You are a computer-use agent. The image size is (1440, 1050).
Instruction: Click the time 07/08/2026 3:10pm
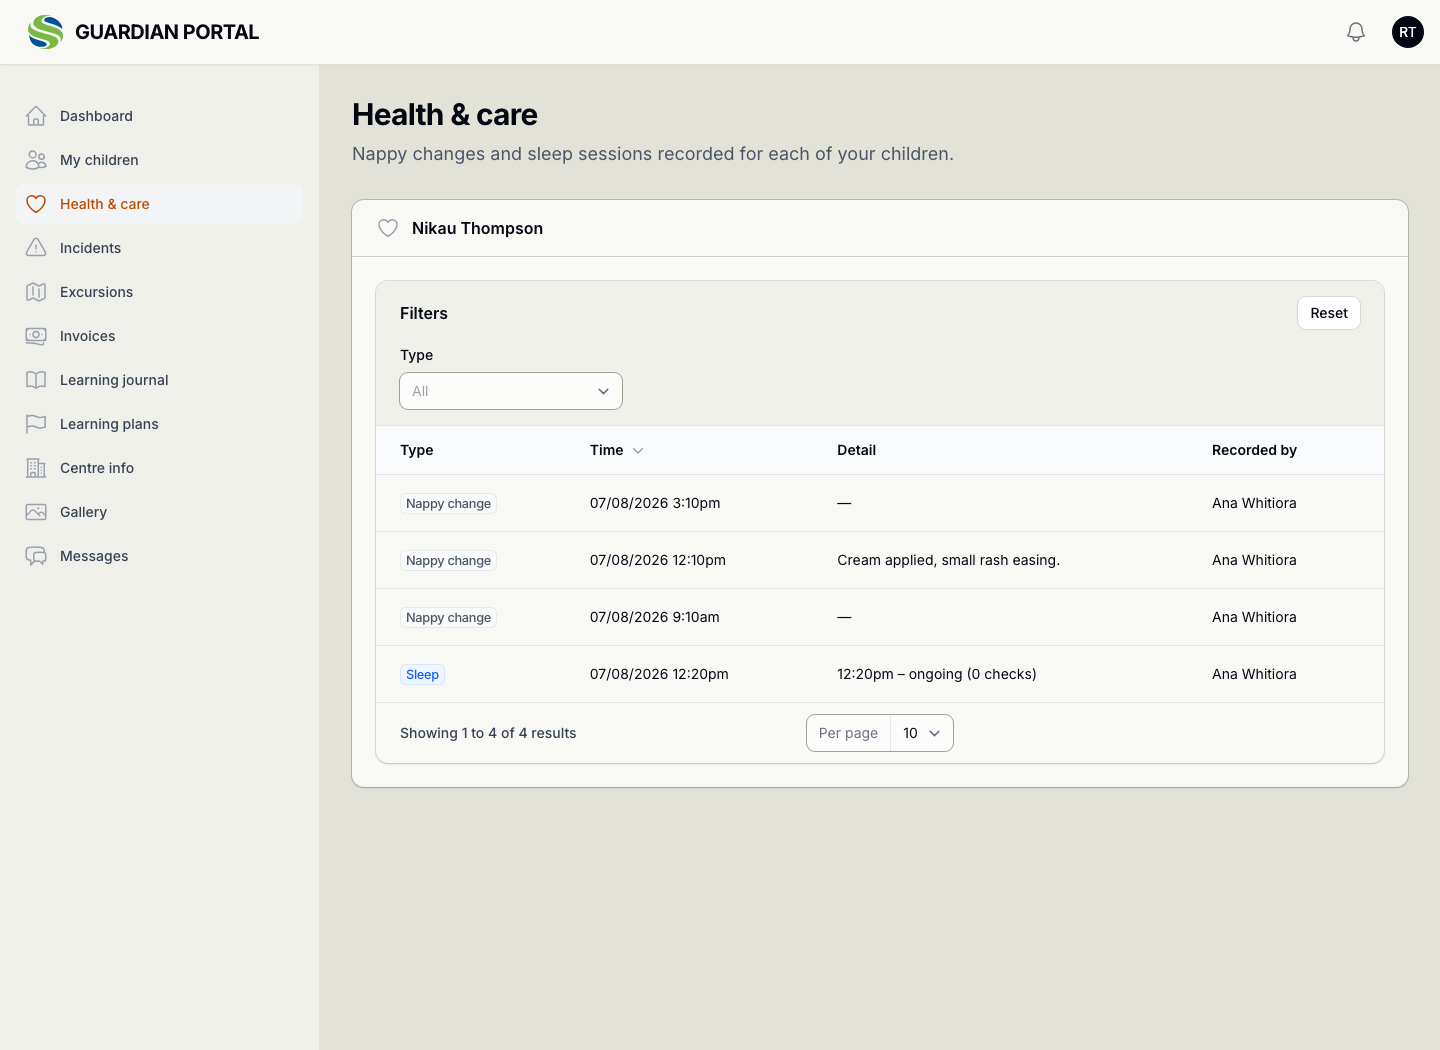click(x=655, y=503)
